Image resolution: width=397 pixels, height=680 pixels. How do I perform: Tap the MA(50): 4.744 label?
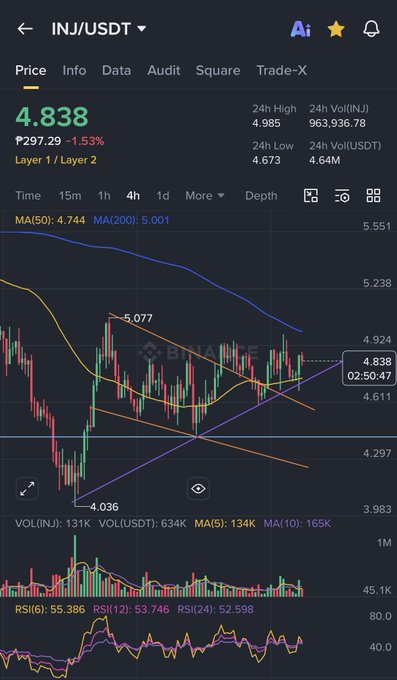click(50, 220)
